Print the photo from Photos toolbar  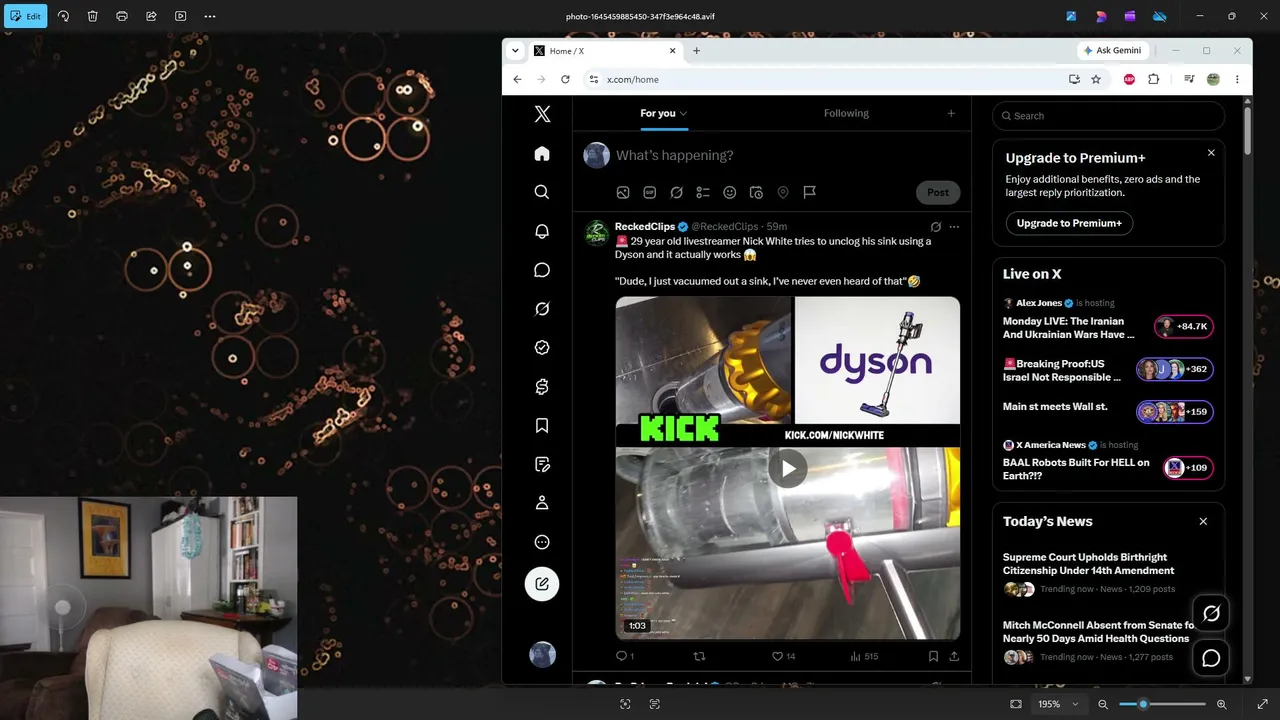pos(122,16)
